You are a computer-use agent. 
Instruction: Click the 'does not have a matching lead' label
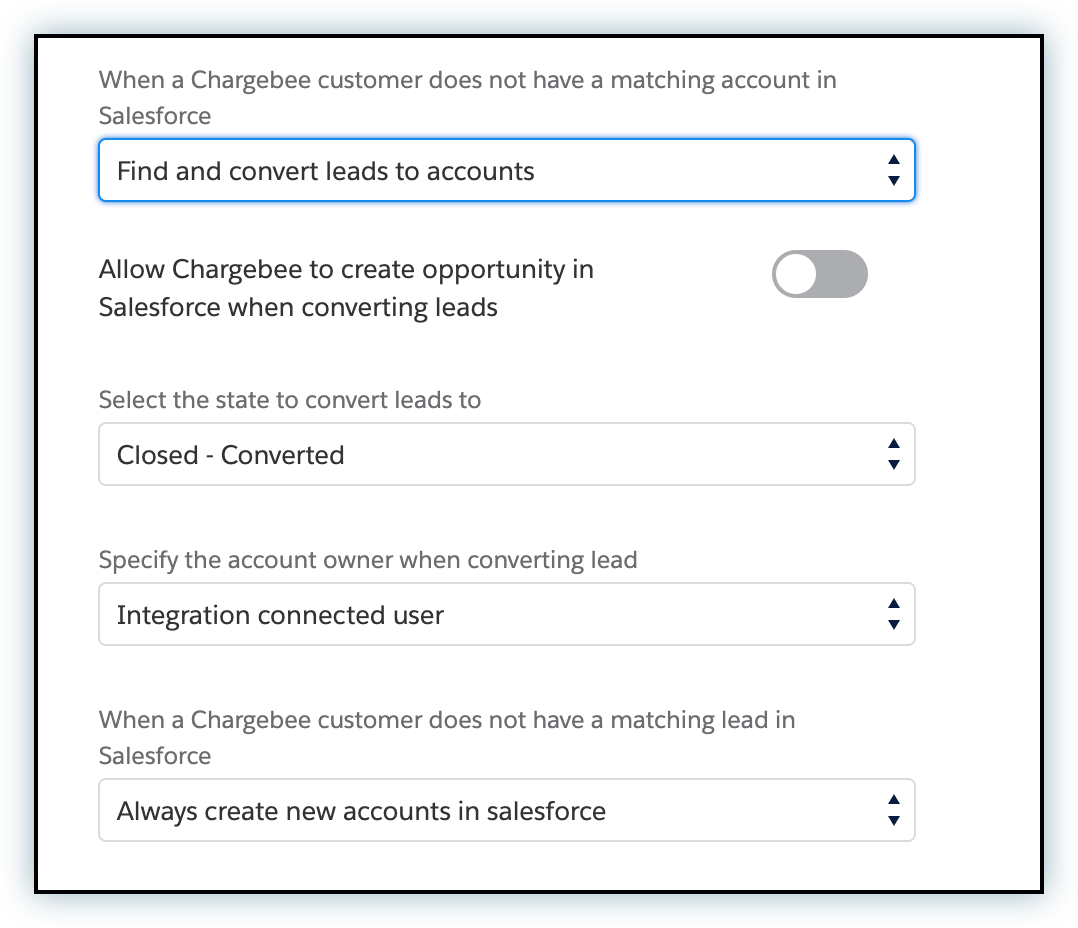pos(447,720)
